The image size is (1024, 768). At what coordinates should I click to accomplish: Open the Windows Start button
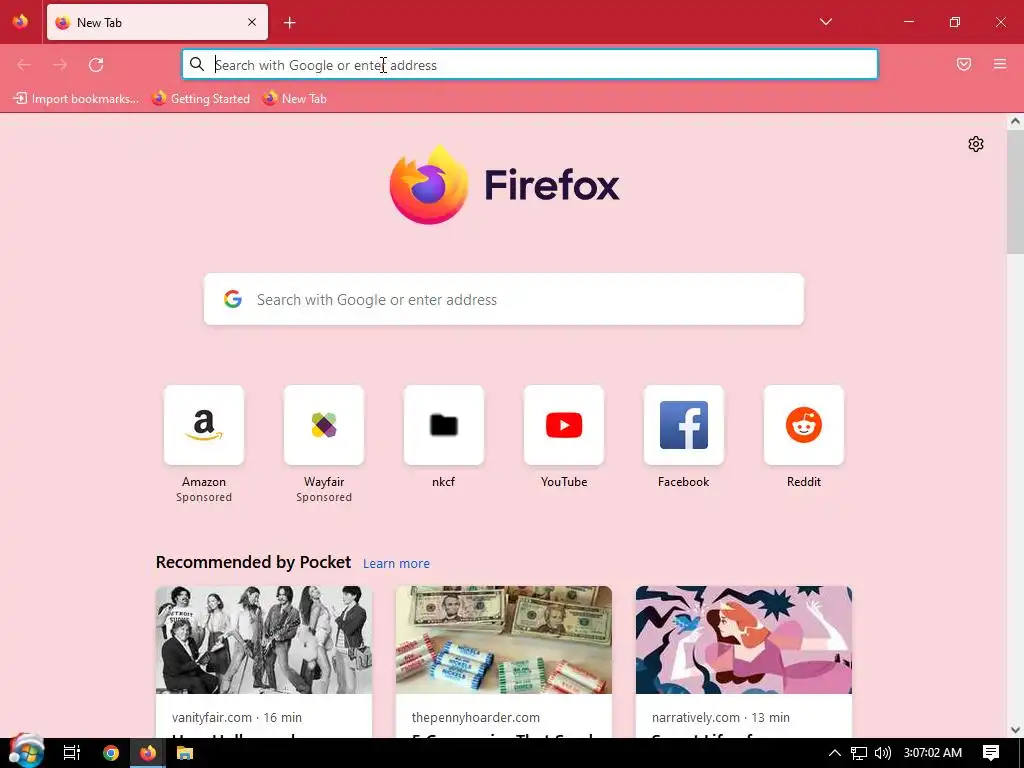(x=26, y=752)
